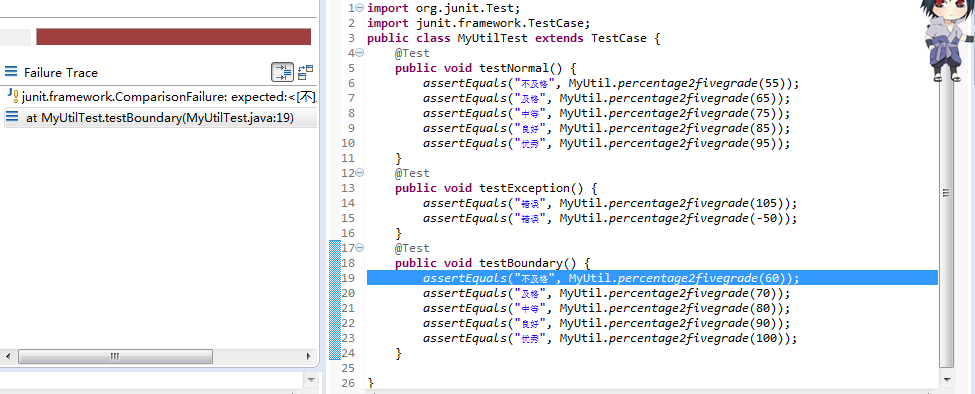Click the @Test annotation on line 12

tap(412, 173)
